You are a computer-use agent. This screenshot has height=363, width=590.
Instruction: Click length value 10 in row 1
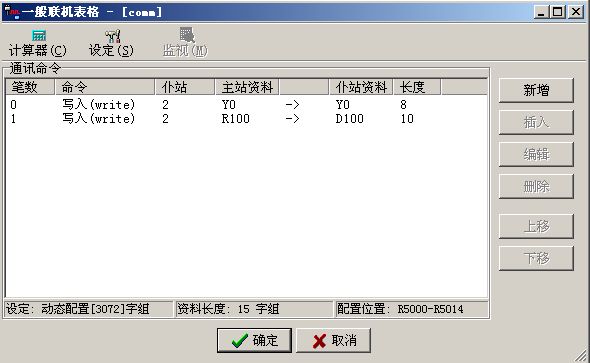point(407,119)
